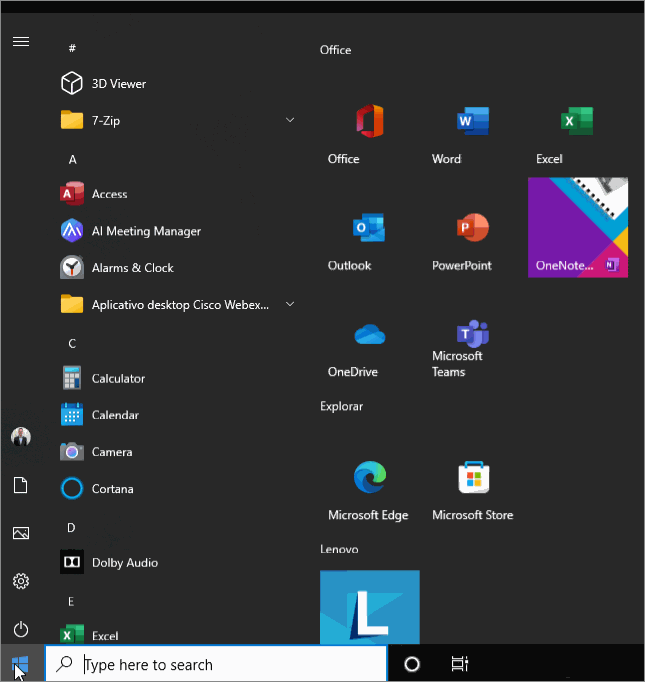Click the Explorar group title
The height and width of the screenshot is (682, 645).
pyautogui.click(x=341, y=406)
